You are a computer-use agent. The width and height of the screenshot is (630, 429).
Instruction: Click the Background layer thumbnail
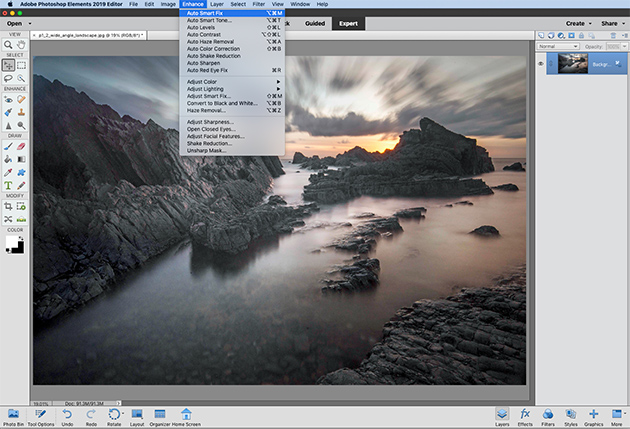[x=573, y=63]
